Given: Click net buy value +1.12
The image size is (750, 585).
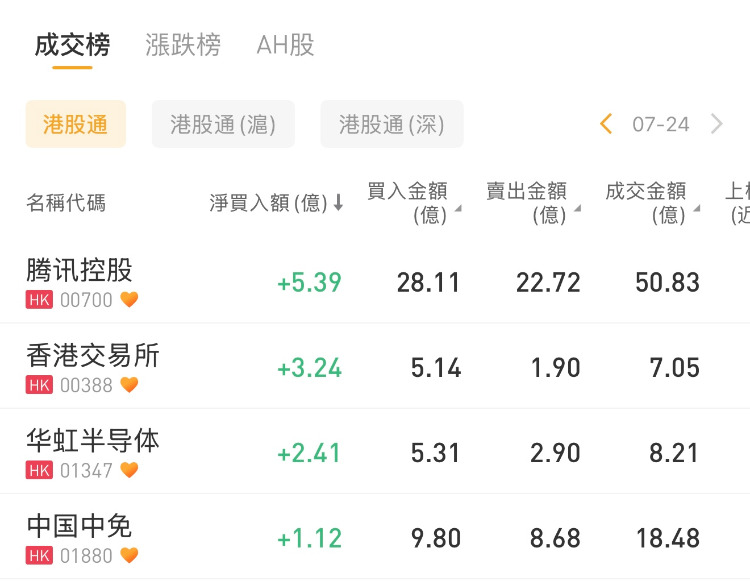Looking at the screenshot, I should (x=309, y=538).
